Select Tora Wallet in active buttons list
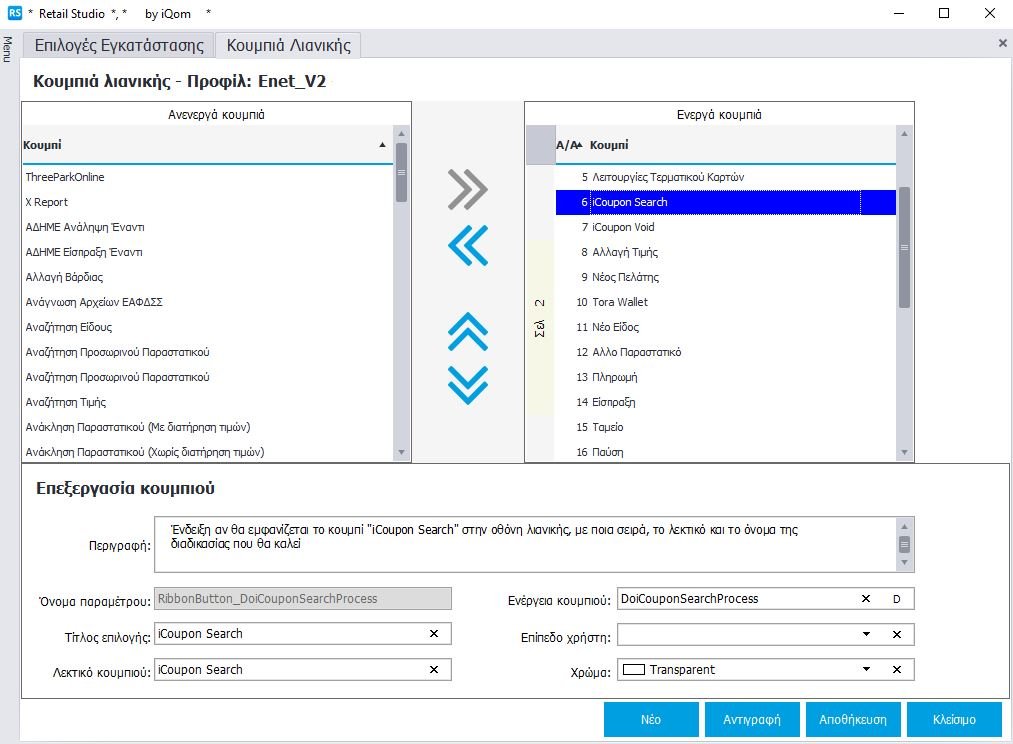The width and height of the screenshot is (1013, 744). (x=620, y=302)
